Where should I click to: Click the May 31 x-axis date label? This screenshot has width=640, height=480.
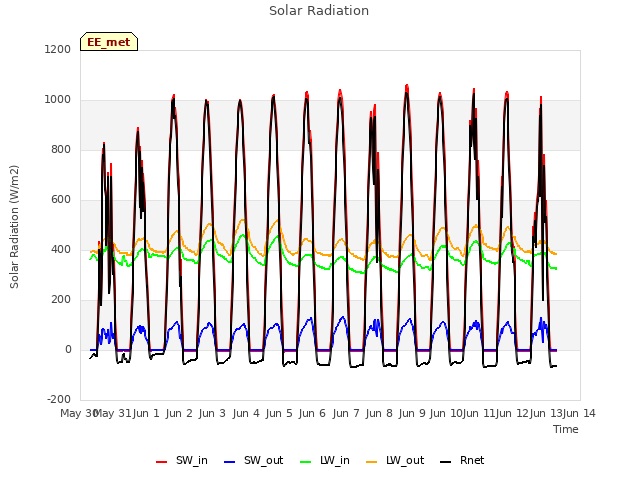click(113, 413)
